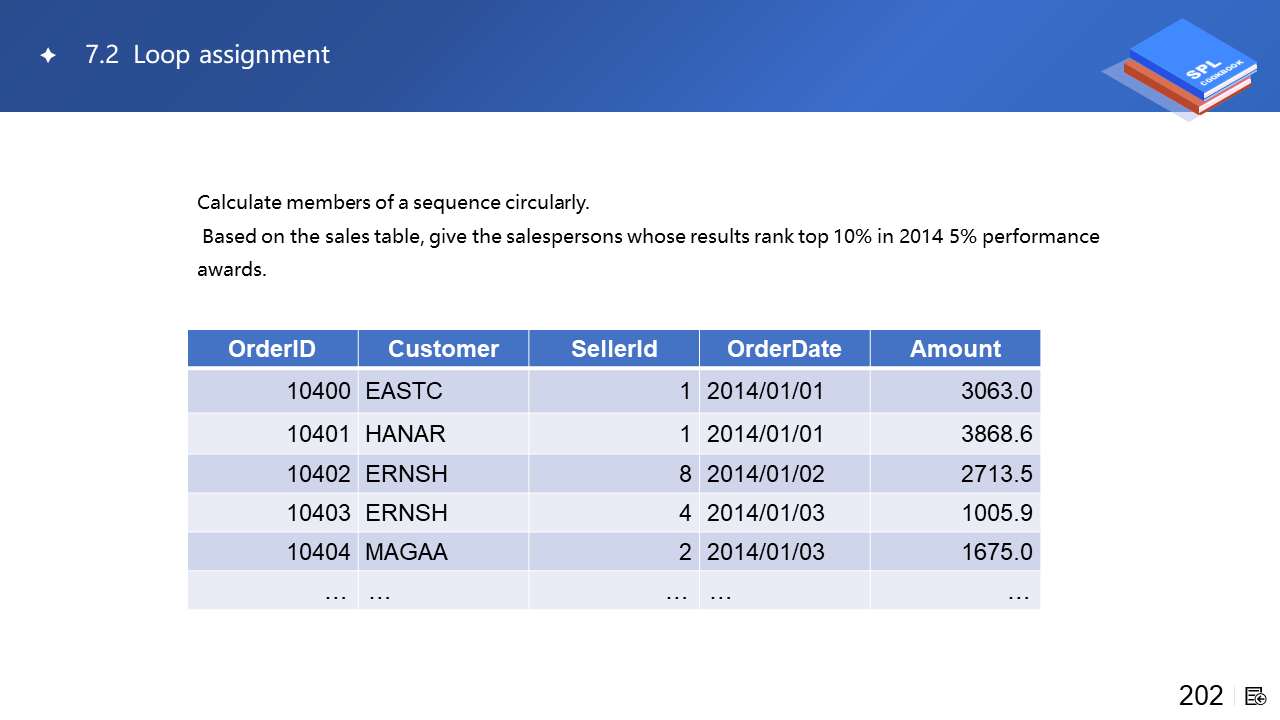Select the HANAR customer cell
This screenshot has height=720, width=1280.
click(406, 434)
